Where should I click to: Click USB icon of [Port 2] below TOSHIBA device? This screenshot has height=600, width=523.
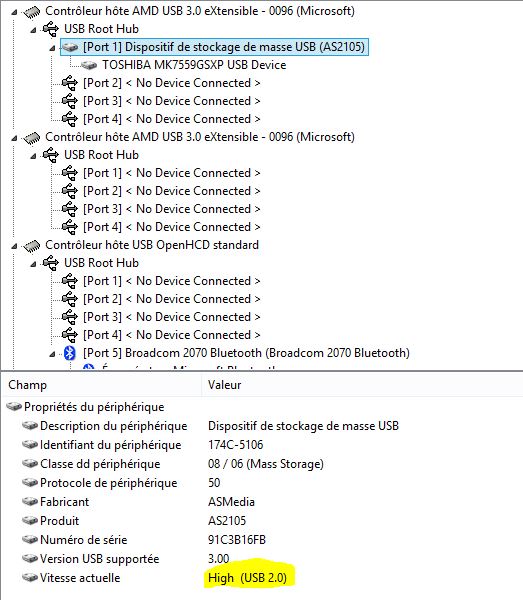click(x=70, y=83)
